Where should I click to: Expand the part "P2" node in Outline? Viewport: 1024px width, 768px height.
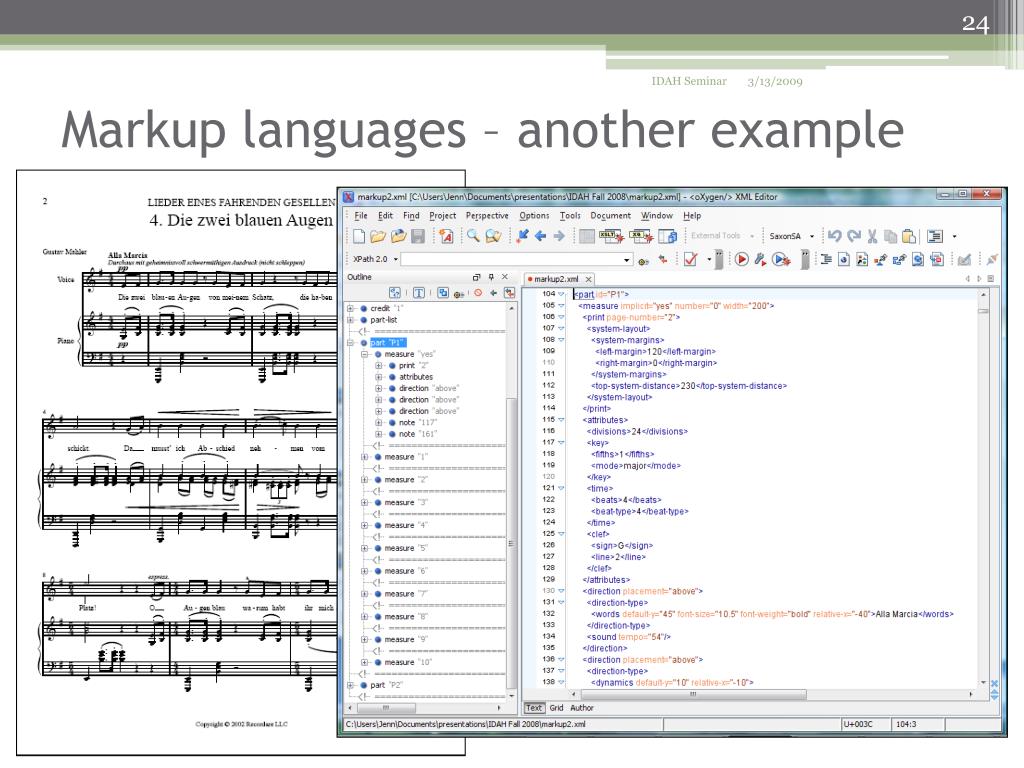click(351, 685)
